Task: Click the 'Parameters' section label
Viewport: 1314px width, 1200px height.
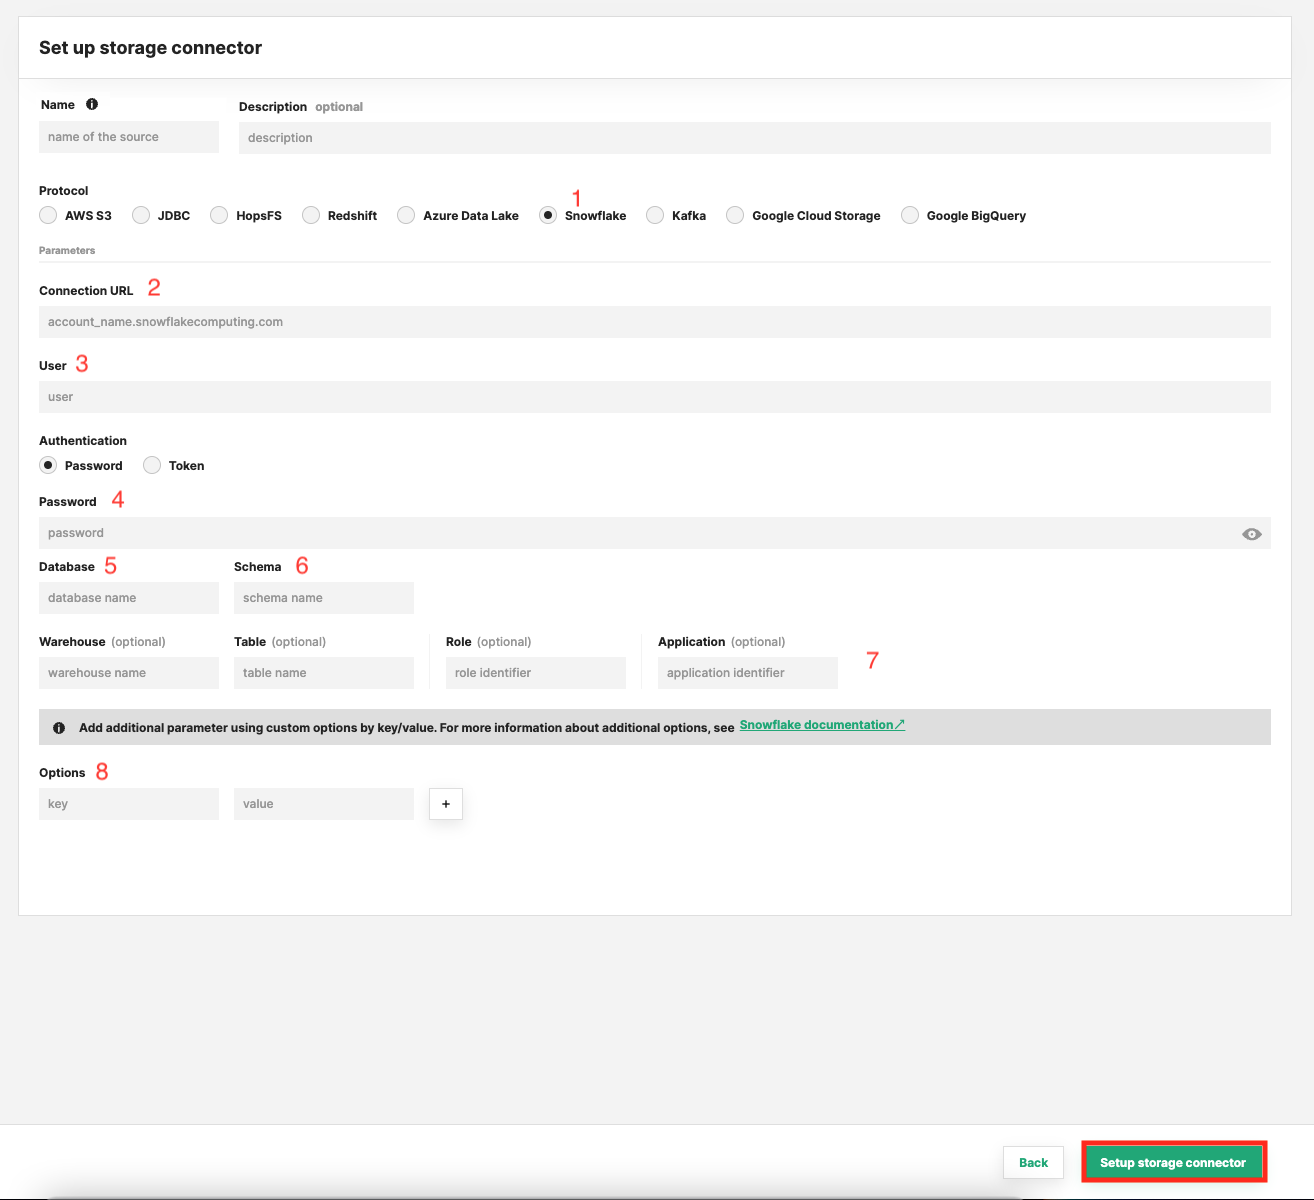Action: point(67,250)
